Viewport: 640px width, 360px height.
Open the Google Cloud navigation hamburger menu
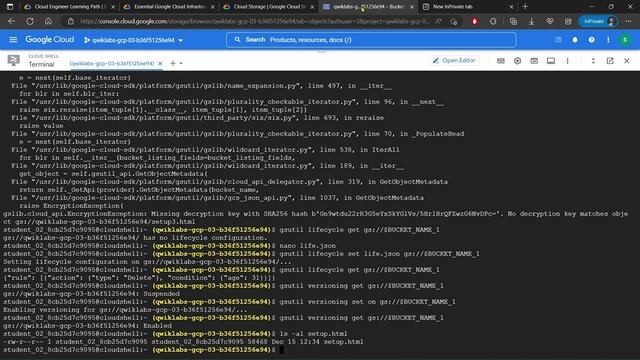(13, 40)
